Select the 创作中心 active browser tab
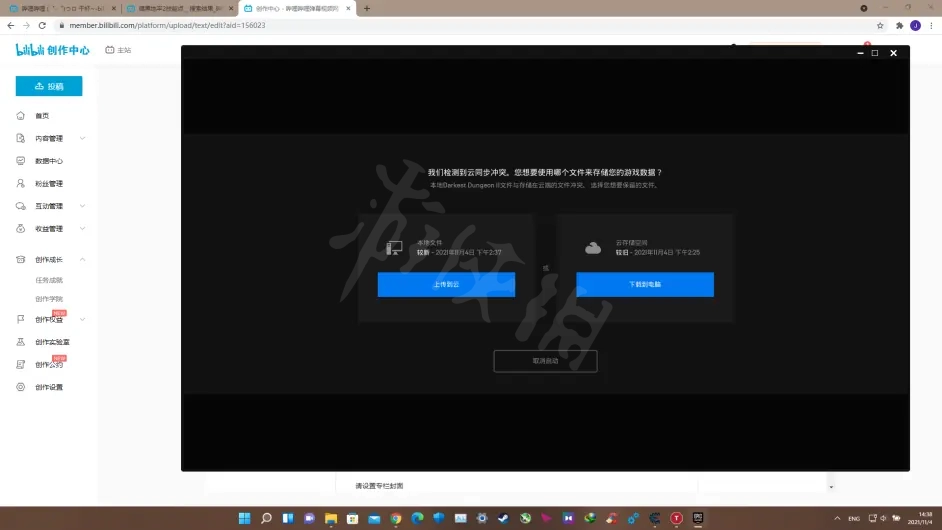Image resolution: width=942 pixels, height=530 pixels. (297, 8)
